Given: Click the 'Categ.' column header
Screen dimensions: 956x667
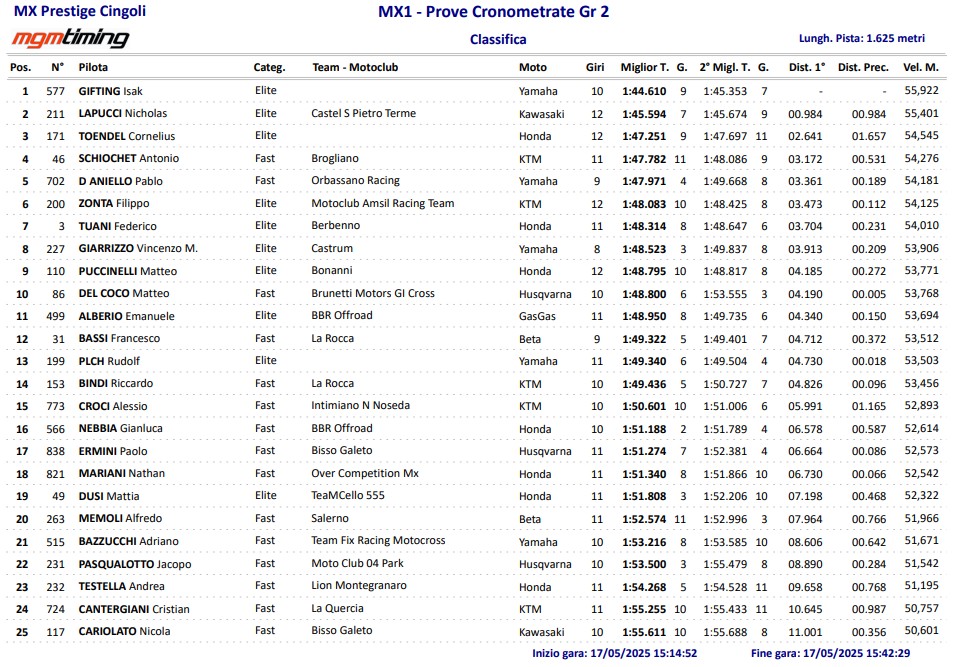Looking at the screenshot, I should [269, 68].
